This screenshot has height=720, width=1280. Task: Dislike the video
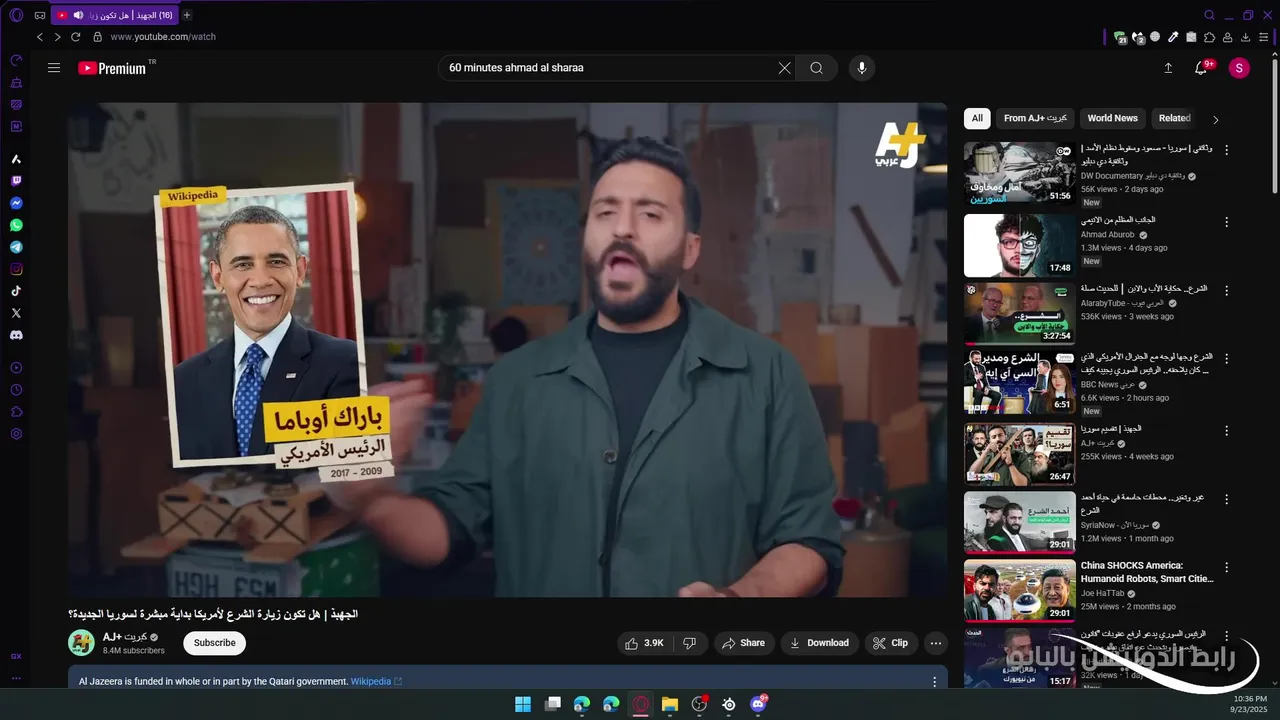pos(689,643)
